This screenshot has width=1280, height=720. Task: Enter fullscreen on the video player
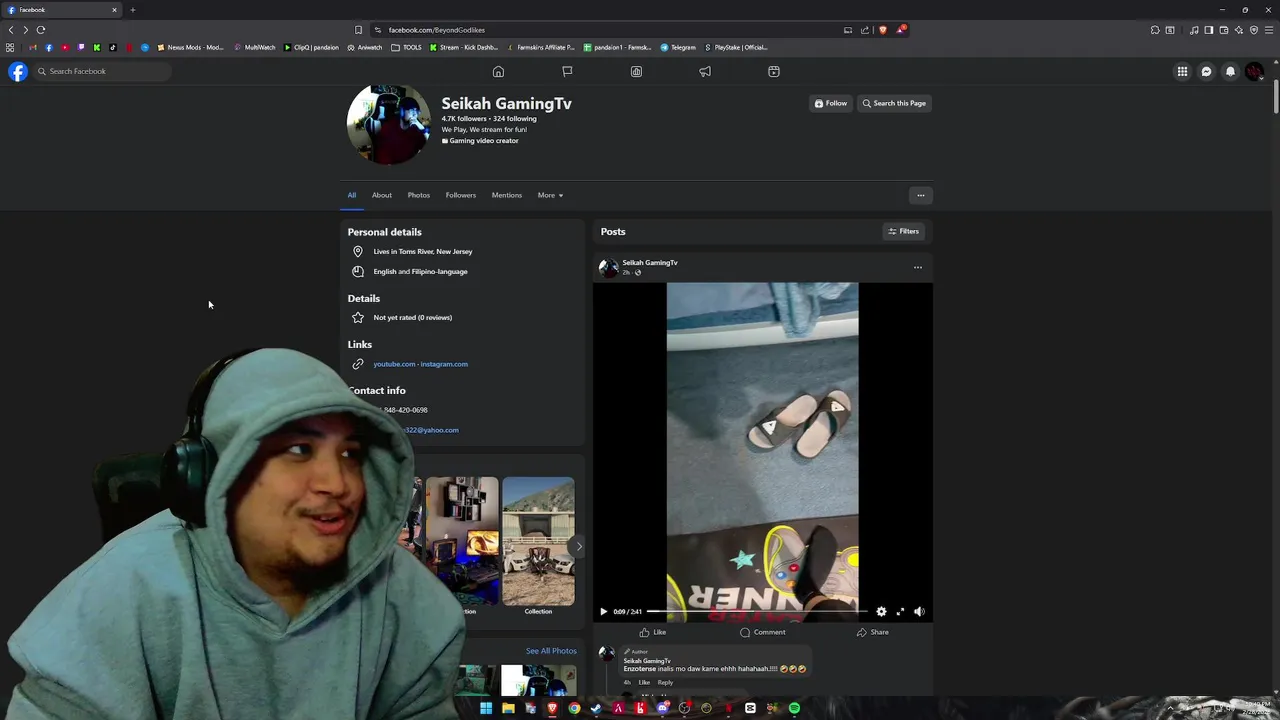900,611
